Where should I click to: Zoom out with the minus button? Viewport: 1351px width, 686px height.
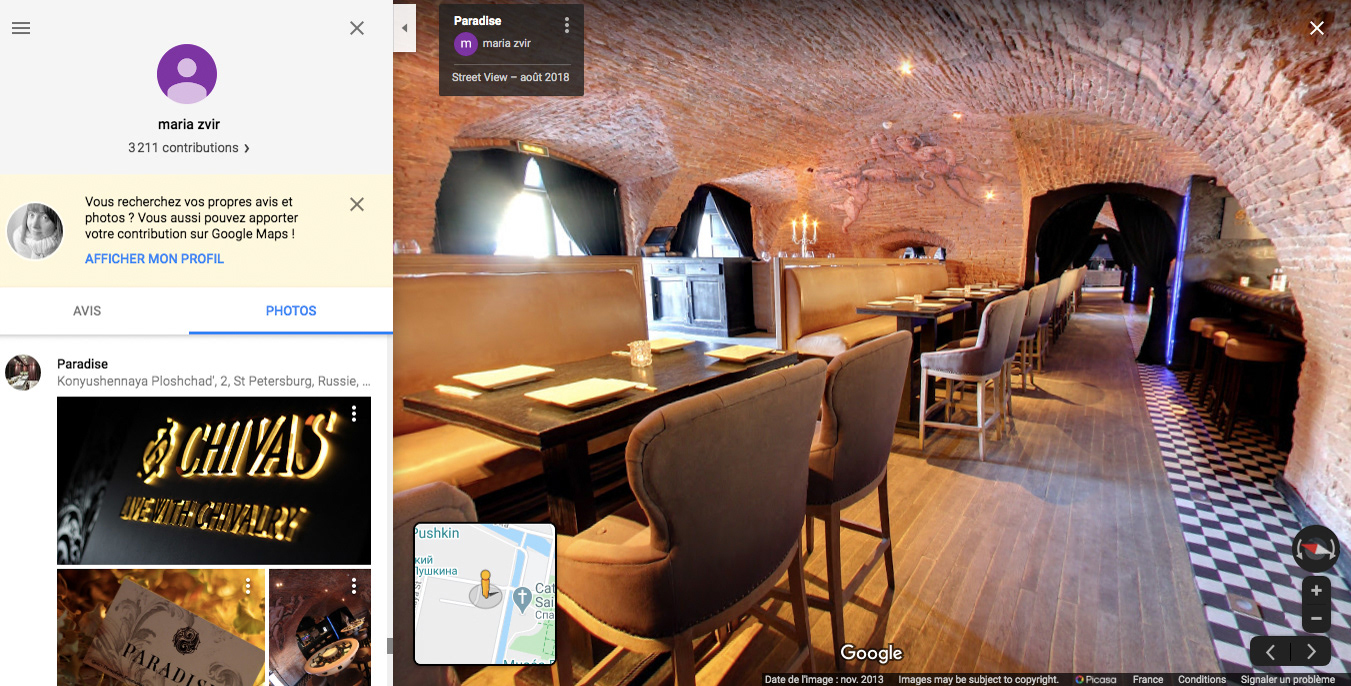(x=1316, y=618)
